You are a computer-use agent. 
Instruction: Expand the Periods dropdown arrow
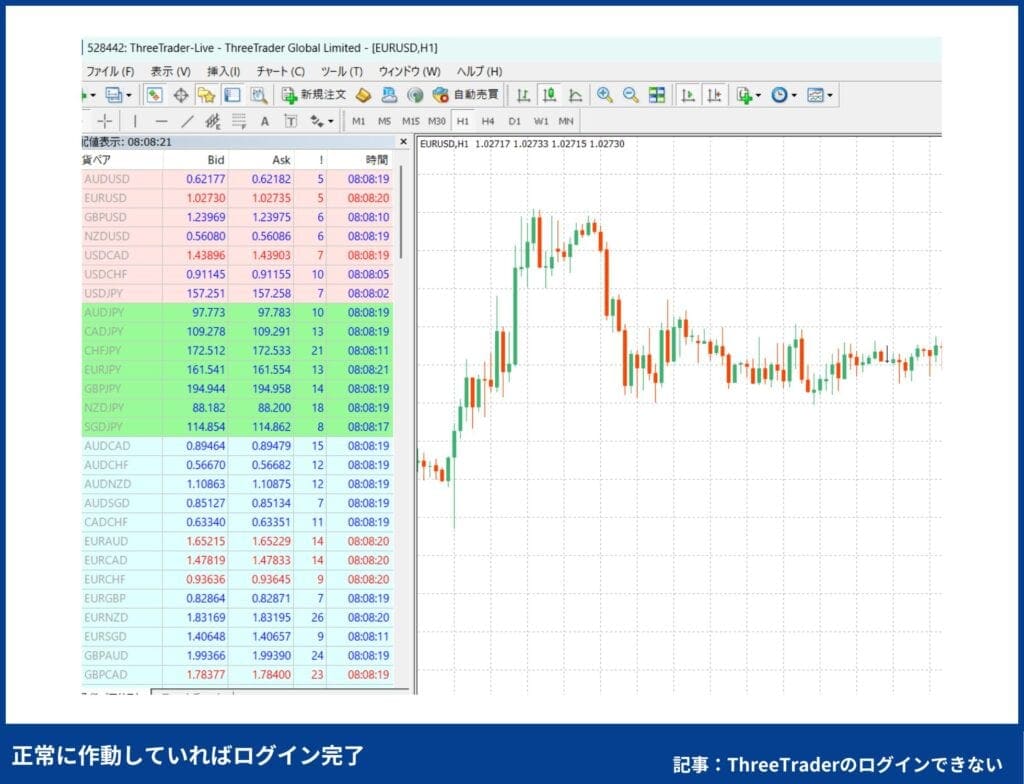tap(794, 95)
